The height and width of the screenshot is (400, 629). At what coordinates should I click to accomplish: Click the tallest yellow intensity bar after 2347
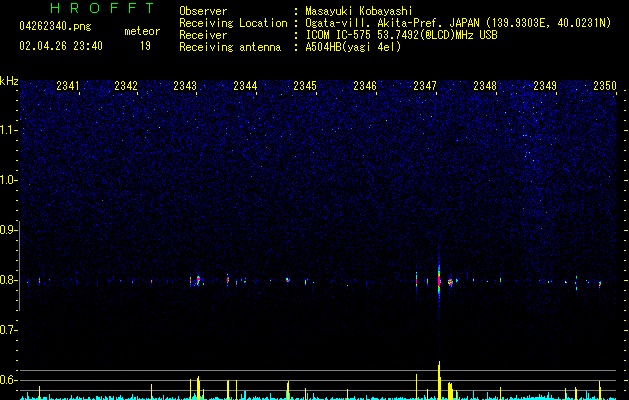point(439,380)
